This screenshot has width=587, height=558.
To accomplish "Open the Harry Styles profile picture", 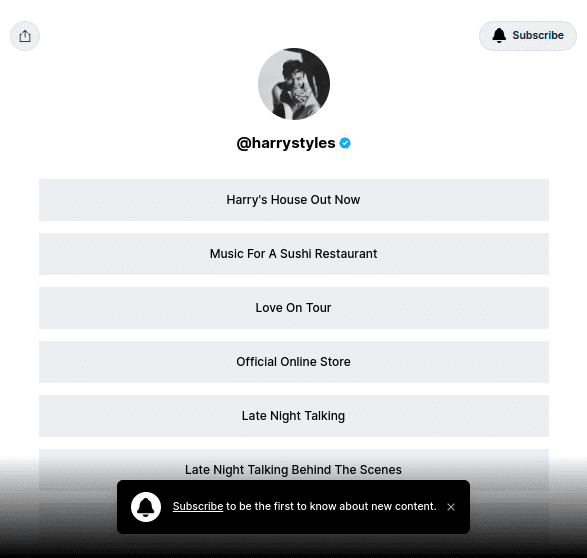I will (294, 84).
